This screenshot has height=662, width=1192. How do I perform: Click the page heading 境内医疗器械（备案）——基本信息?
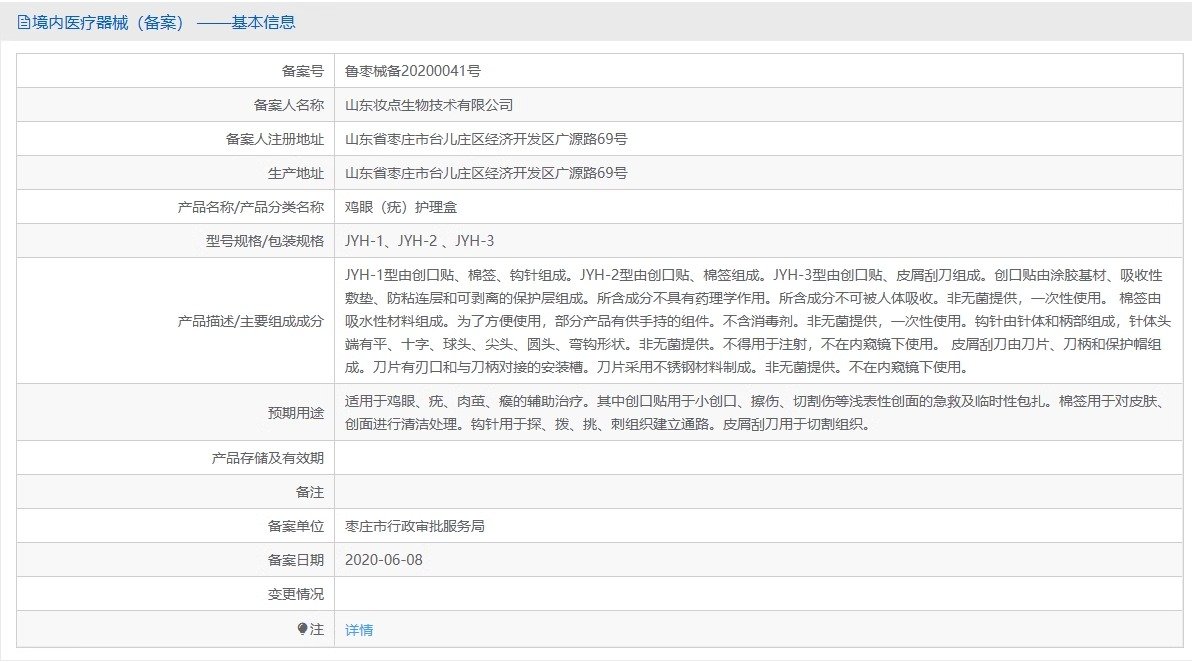pos(163,23)
